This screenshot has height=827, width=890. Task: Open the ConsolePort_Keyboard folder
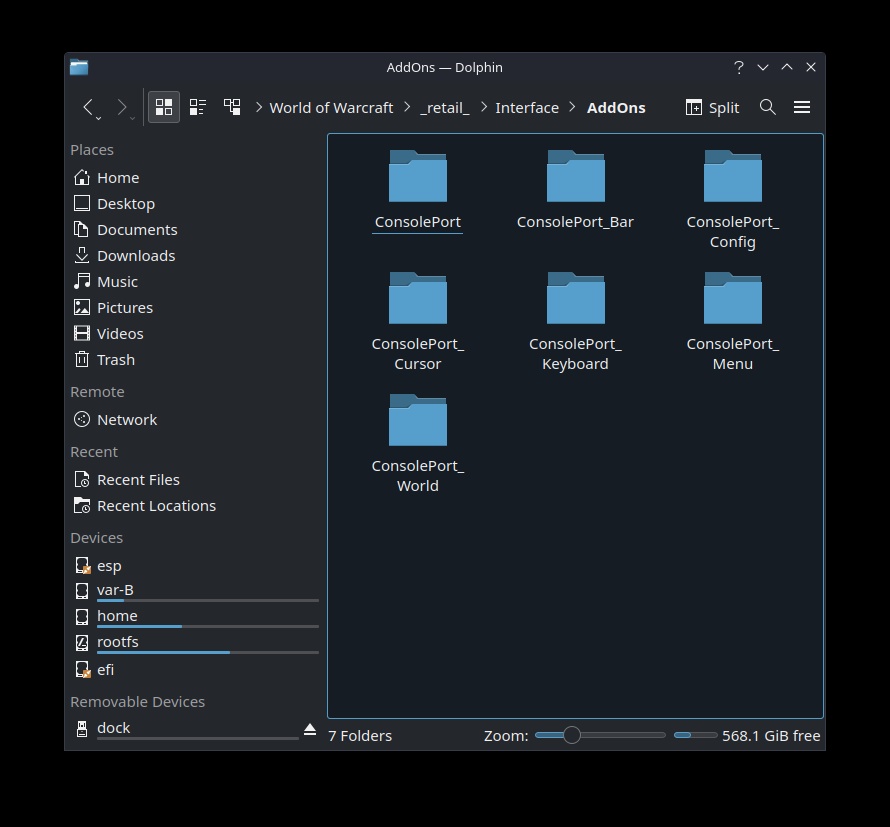pos(575,322)
